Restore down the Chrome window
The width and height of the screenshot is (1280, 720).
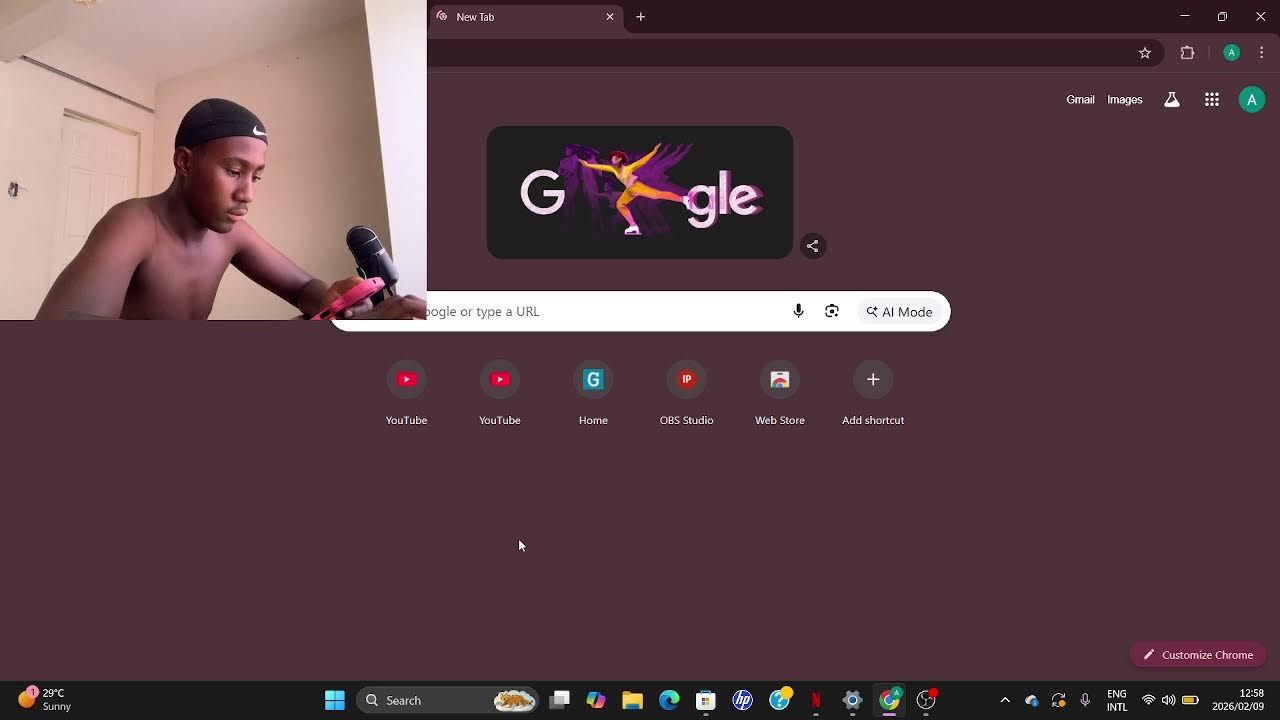coord(1222,16)
